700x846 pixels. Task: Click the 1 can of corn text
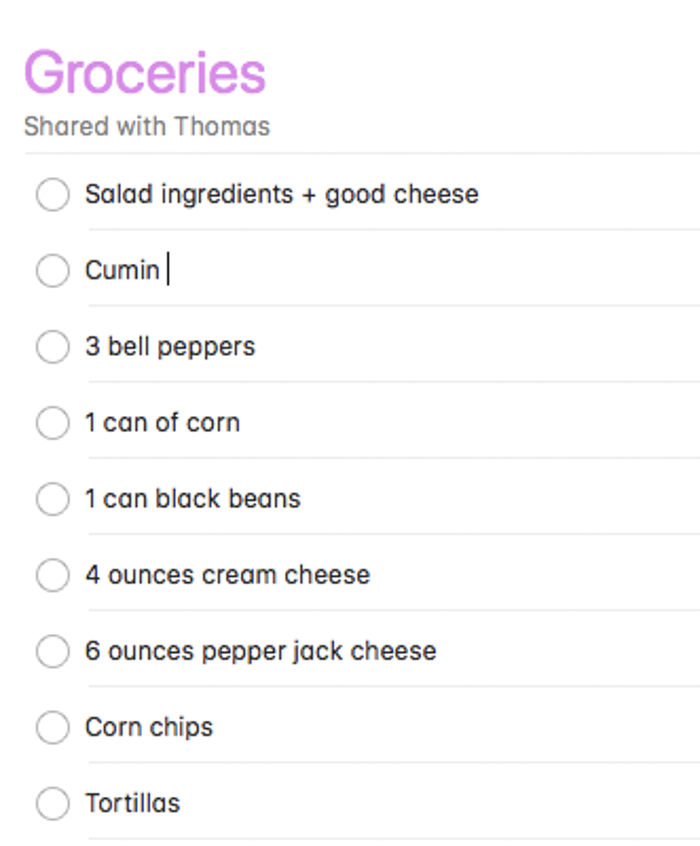pyautogui.click(x=162, y=423)
